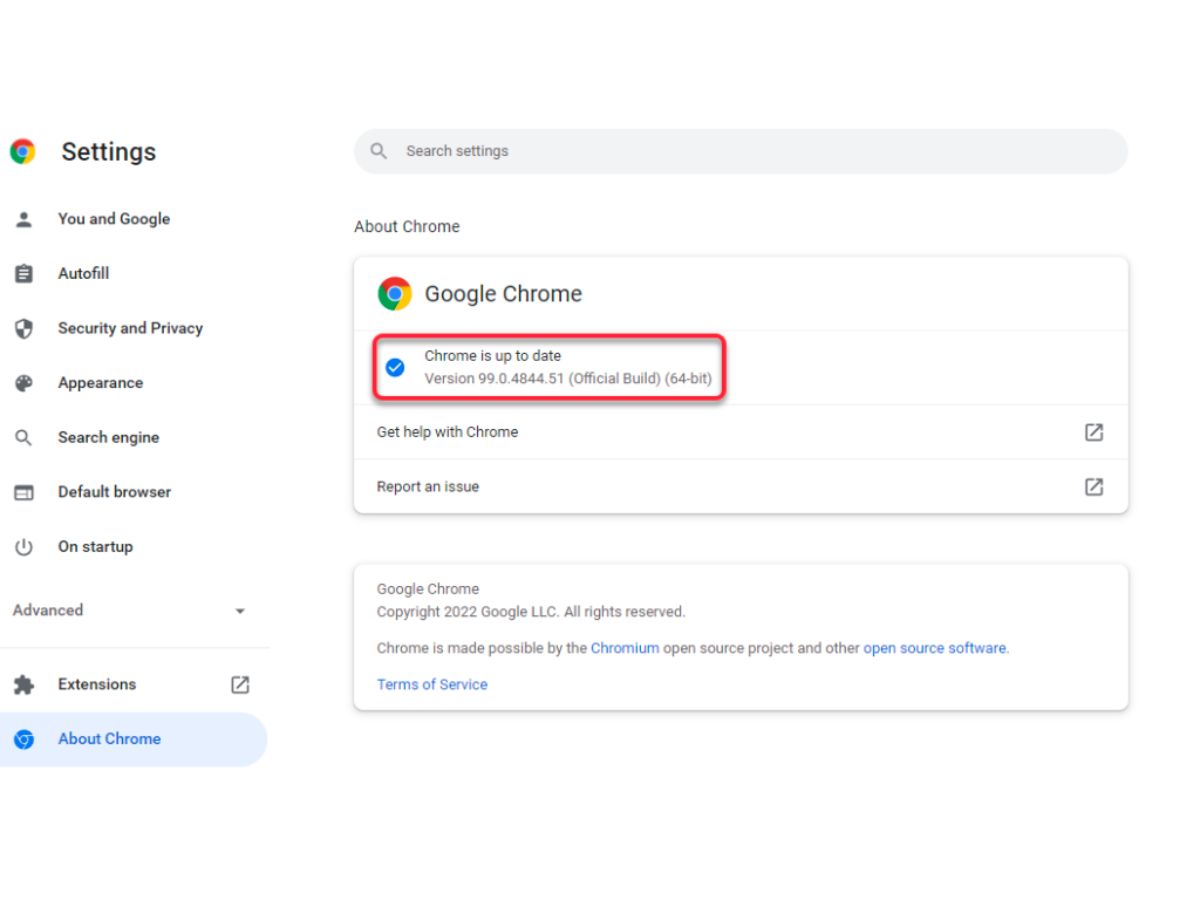Click the Search engine magnifier icon

click(x=24, y=438)
